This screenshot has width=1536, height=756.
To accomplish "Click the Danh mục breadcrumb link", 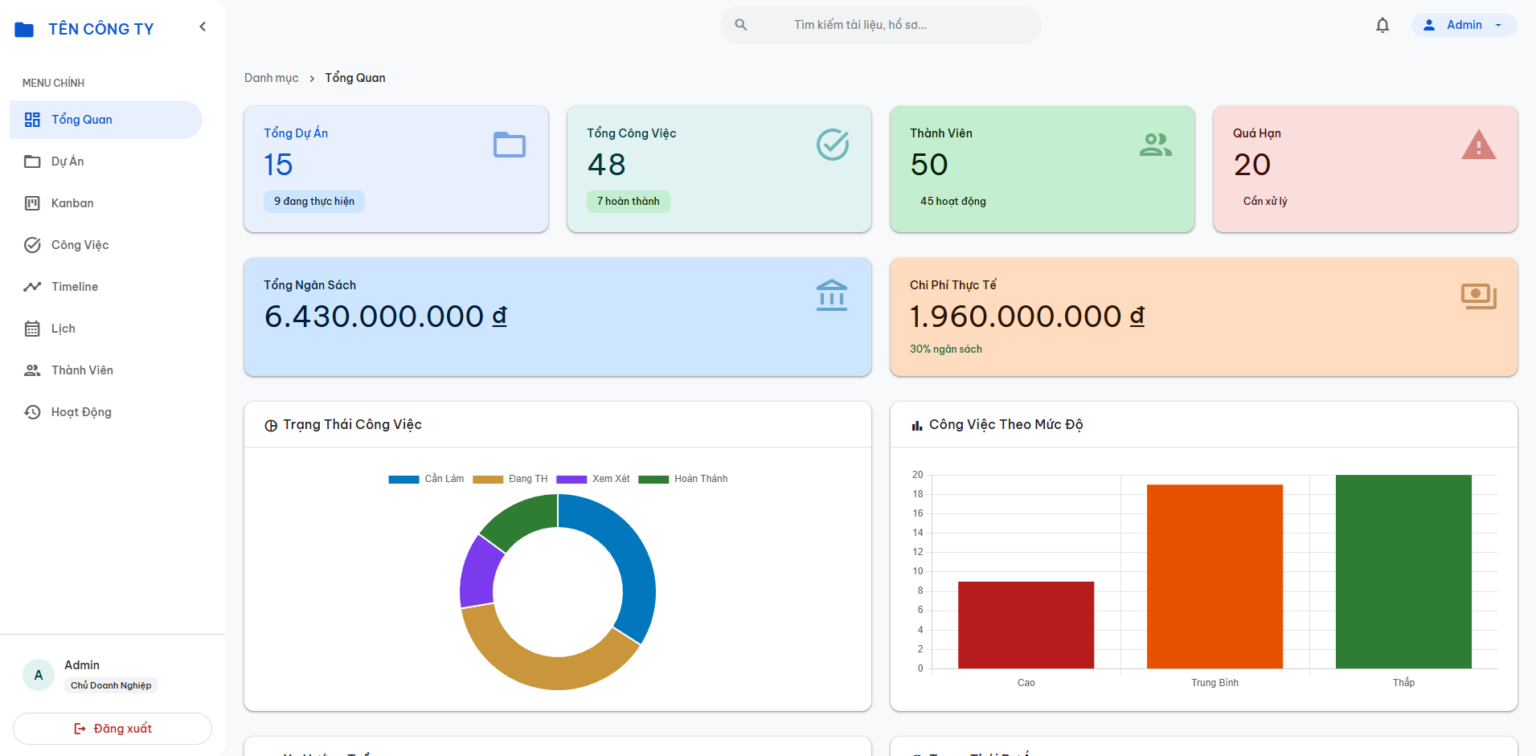I will pyautogui.click(x=271, y=78).
